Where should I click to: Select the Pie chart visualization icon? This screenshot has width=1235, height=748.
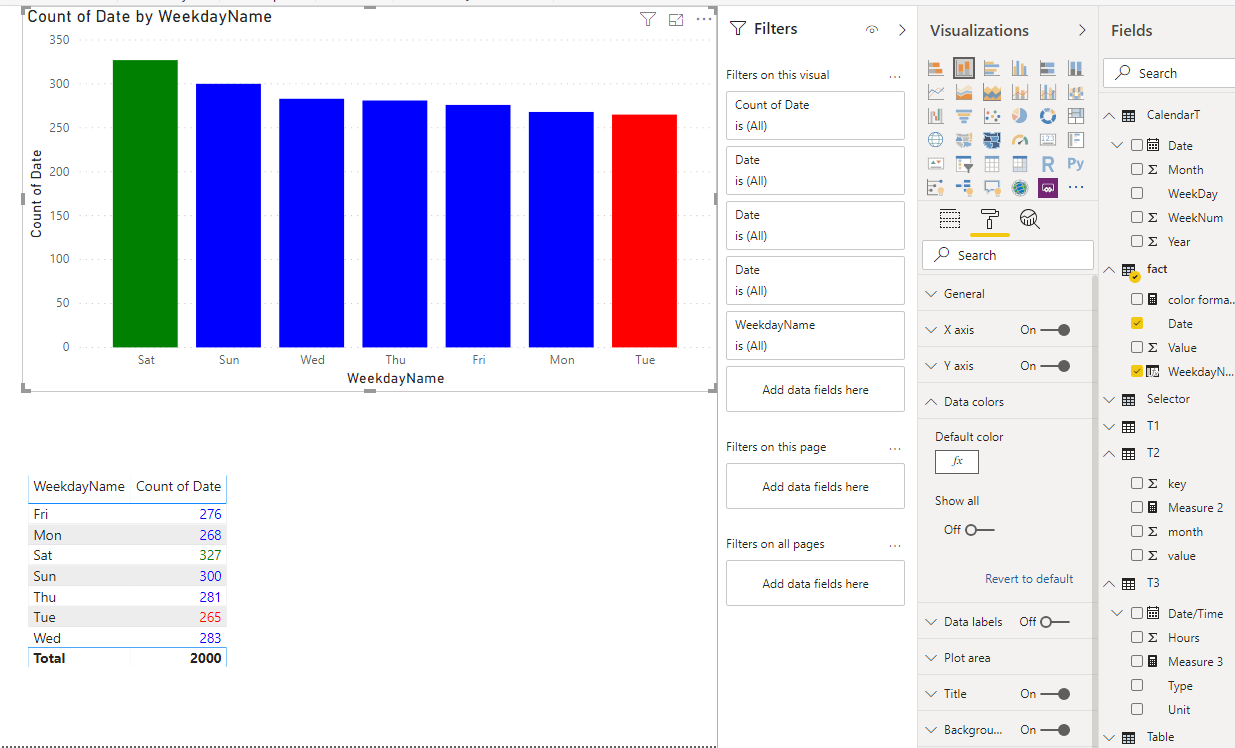pyautogui.click(x=1020, y=115)
